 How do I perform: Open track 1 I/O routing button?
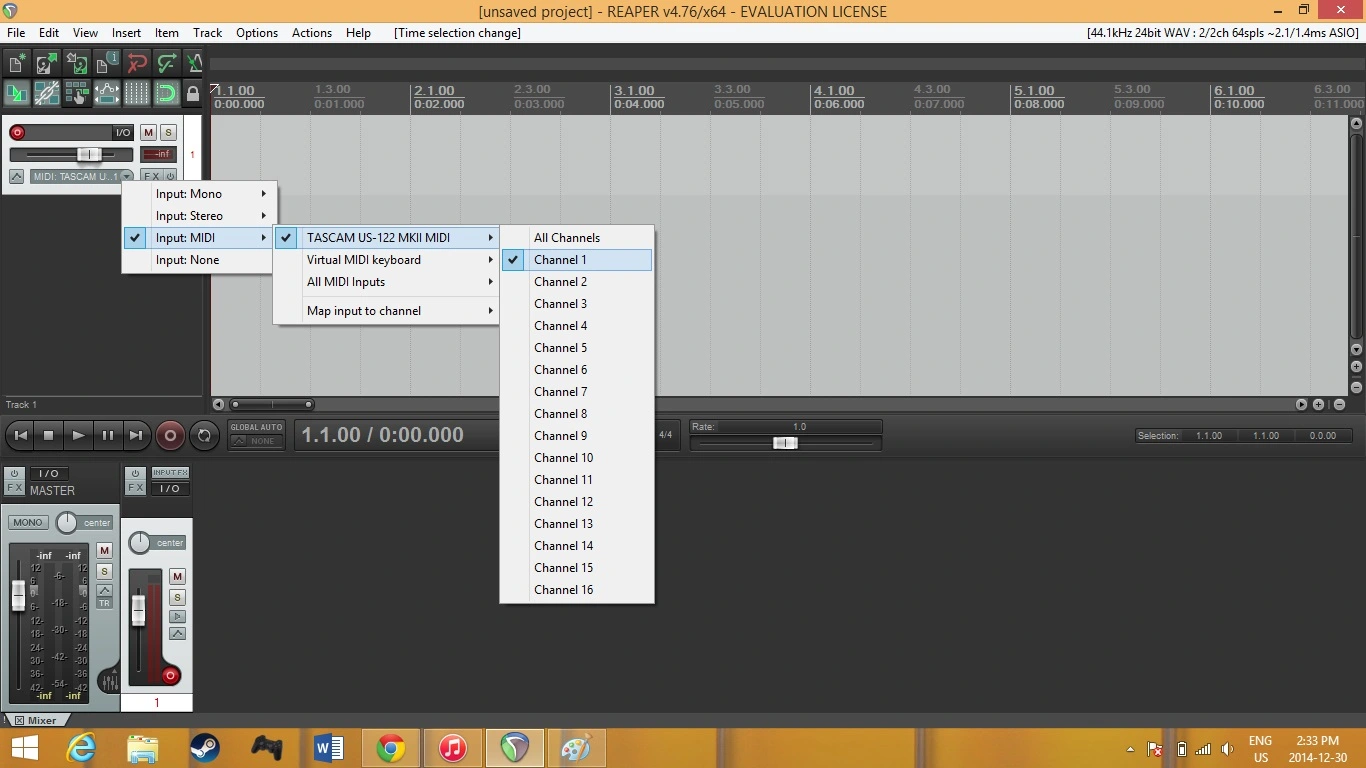point(122,132)
